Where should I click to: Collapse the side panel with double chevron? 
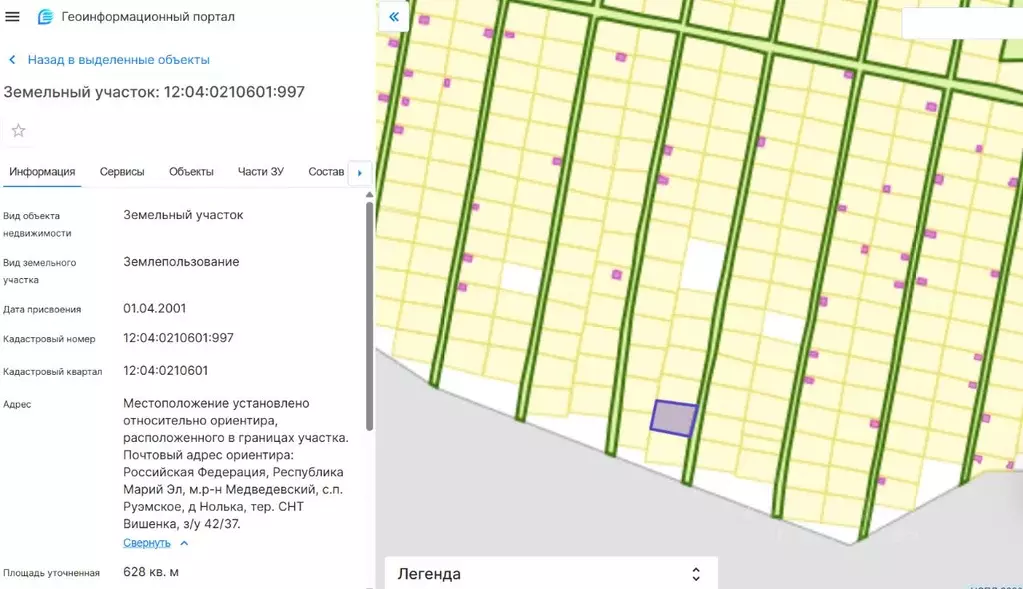[394, 17]
